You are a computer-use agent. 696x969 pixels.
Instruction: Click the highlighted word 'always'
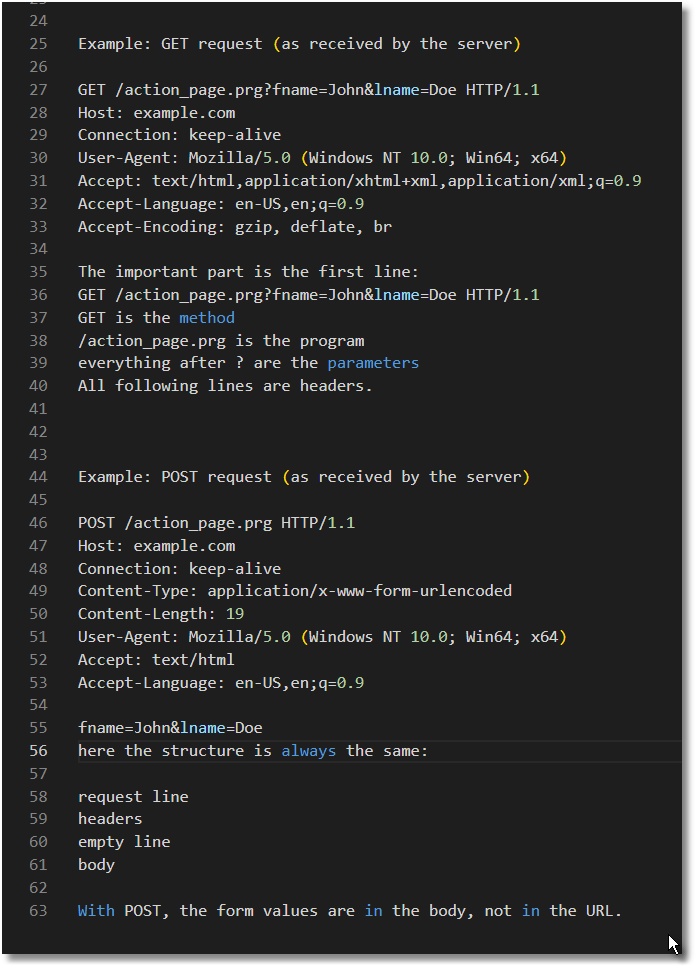[x=308, y=751]
